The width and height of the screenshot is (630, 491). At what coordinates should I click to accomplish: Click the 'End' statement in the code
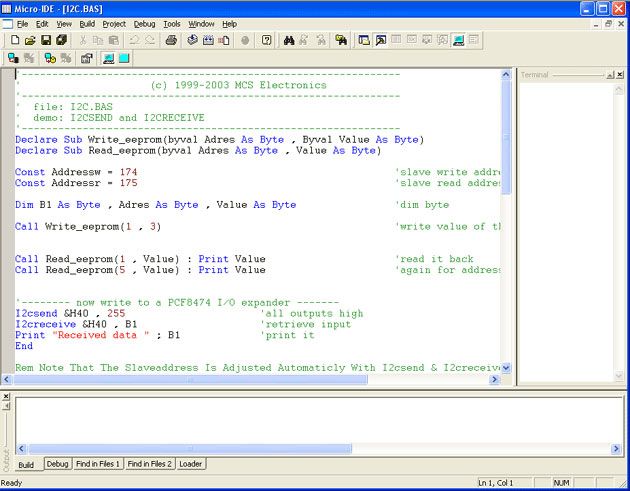pos(24,346)
